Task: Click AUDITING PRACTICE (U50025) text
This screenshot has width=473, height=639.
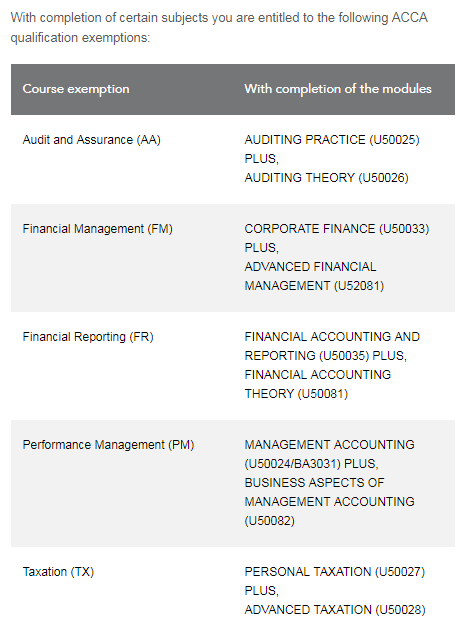Action: point(332,140)
